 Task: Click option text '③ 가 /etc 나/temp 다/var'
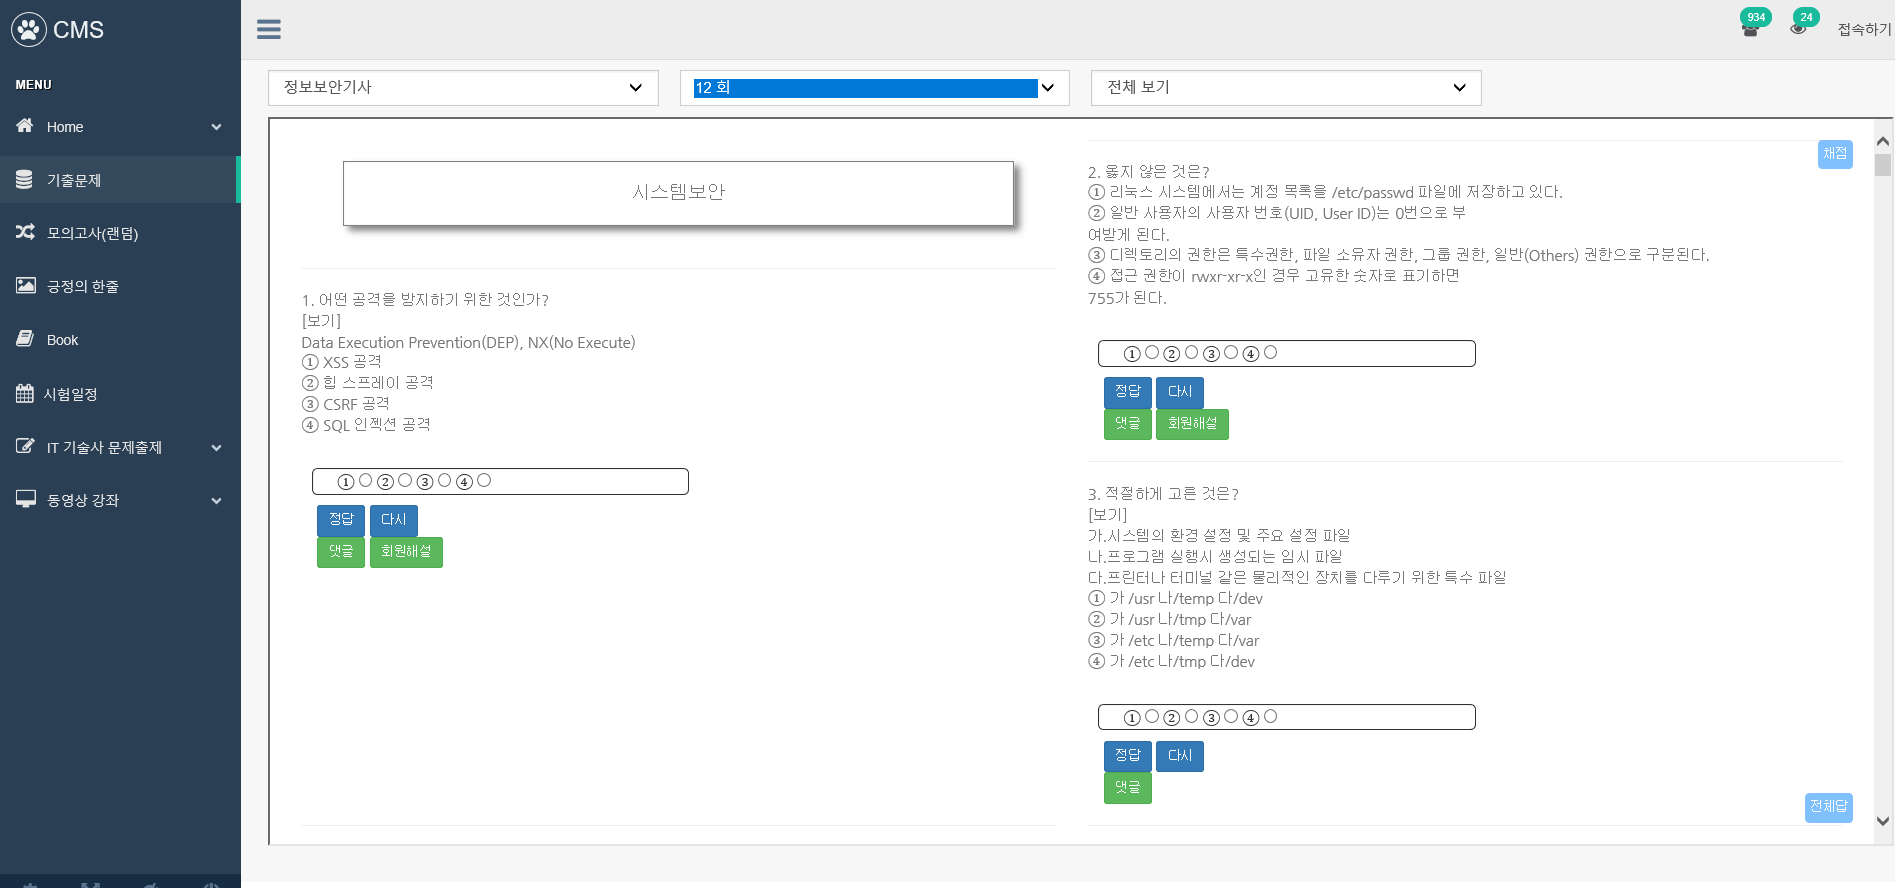click(1173, 640)
